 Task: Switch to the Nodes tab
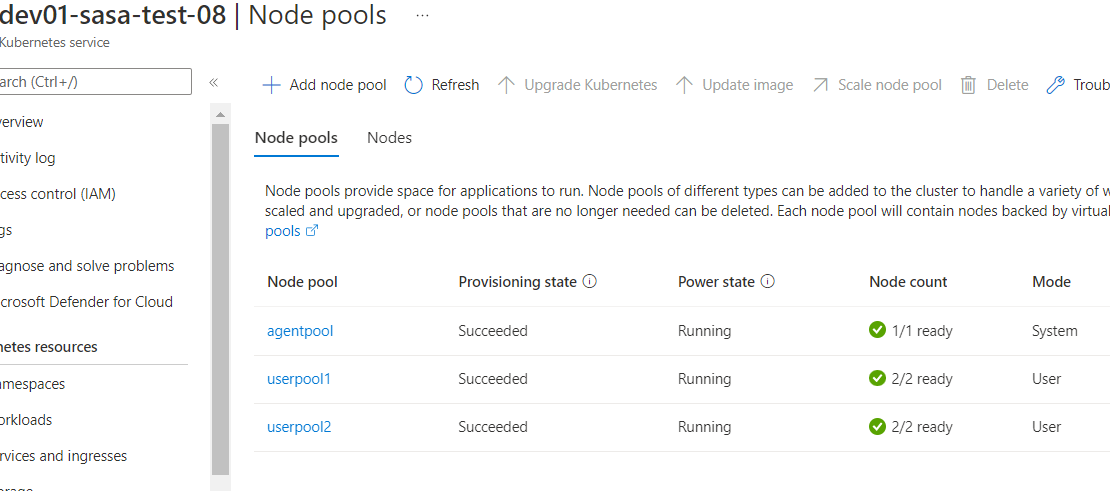coord(389,138)
